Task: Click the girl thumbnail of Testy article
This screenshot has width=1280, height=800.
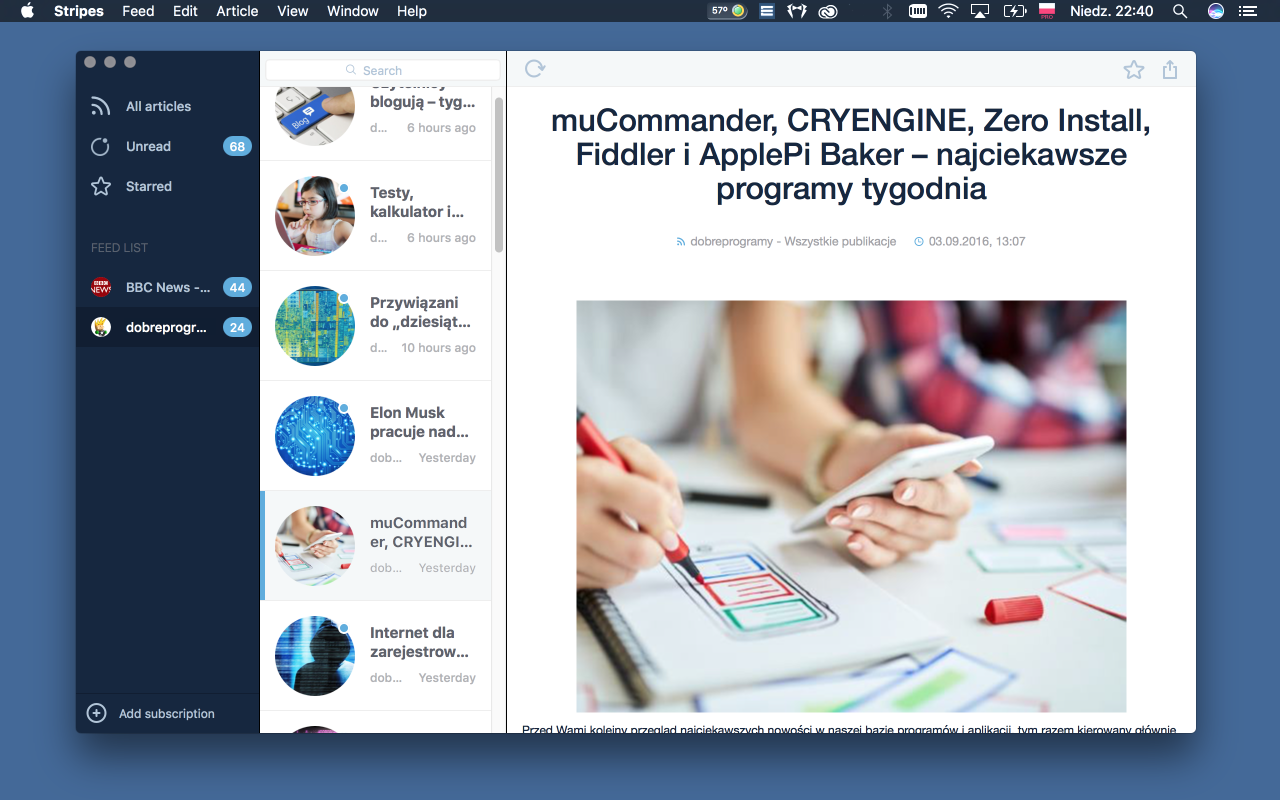Action: [x=315, y=216]
